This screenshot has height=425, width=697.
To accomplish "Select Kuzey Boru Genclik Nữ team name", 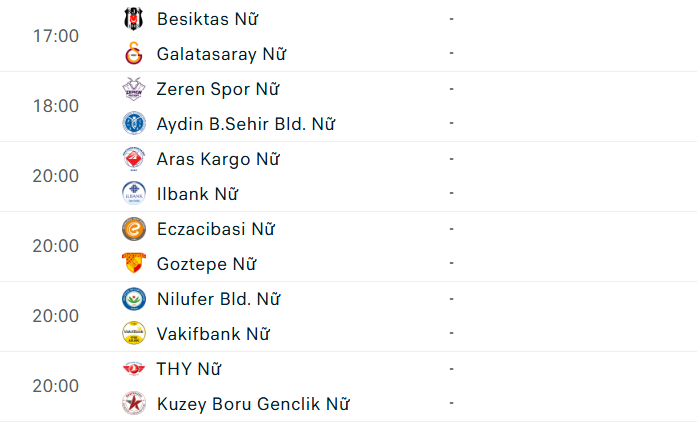I will (253, 404).
